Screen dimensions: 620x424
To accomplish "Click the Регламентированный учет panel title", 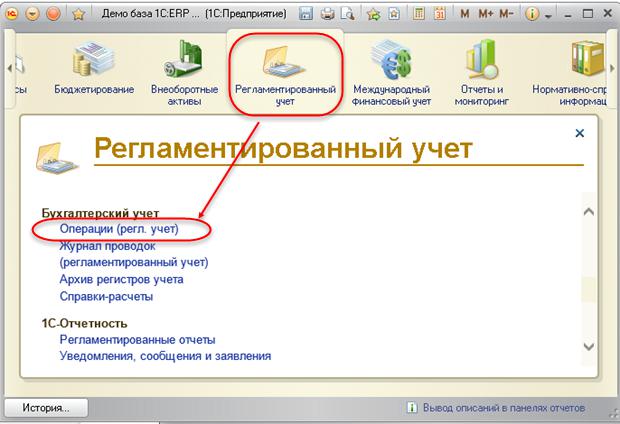I will click(284, 149).
